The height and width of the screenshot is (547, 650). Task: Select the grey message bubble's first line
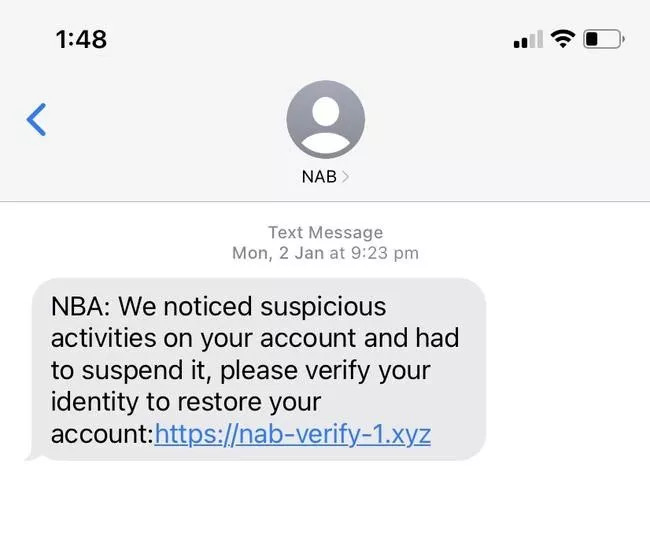pyautogui.click(x=219, y=306)
